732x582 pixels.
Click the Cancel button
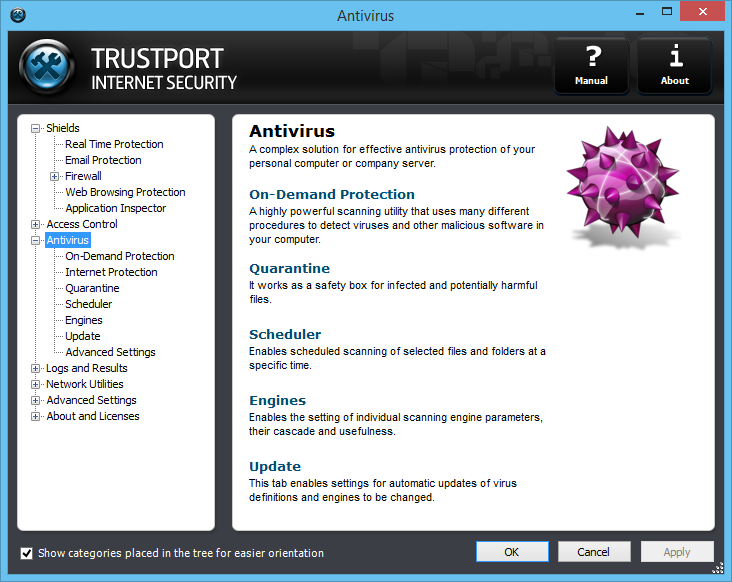tap(594, 552)
